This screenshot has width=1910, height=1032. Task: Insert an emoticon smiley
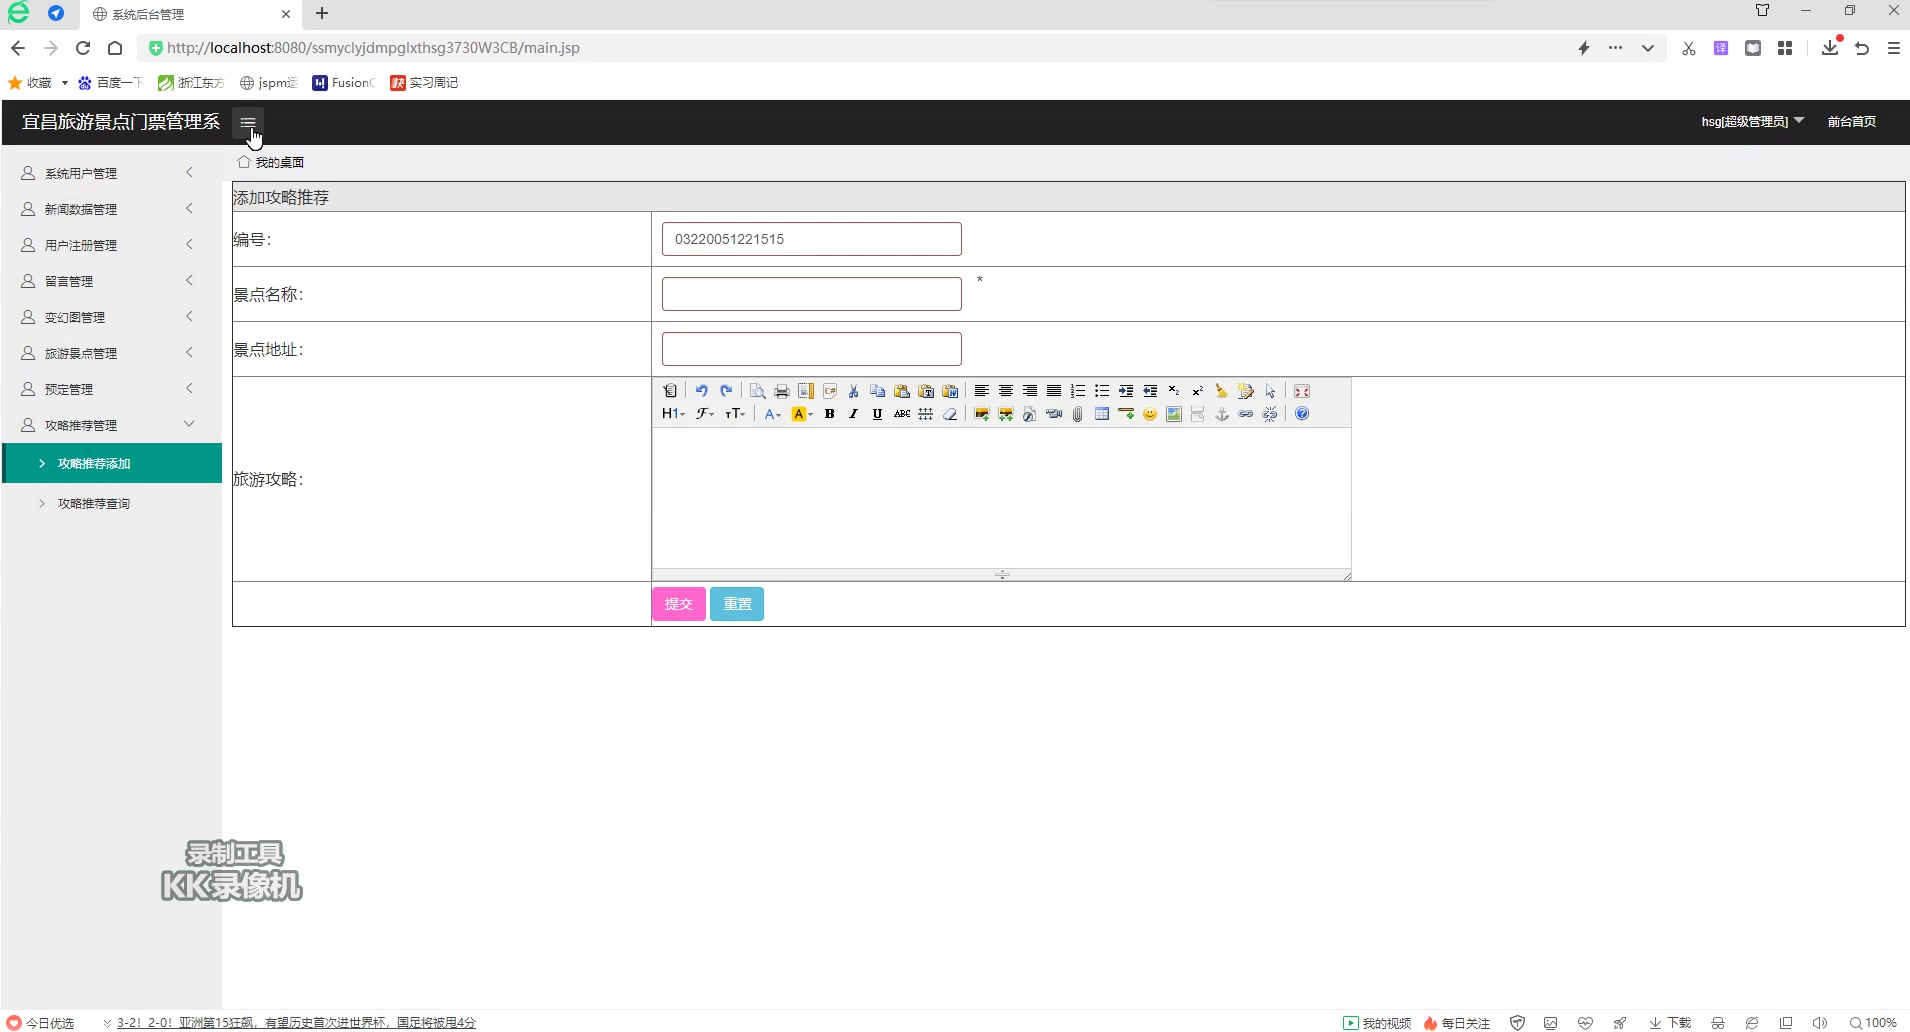(x=1150, y=414)
